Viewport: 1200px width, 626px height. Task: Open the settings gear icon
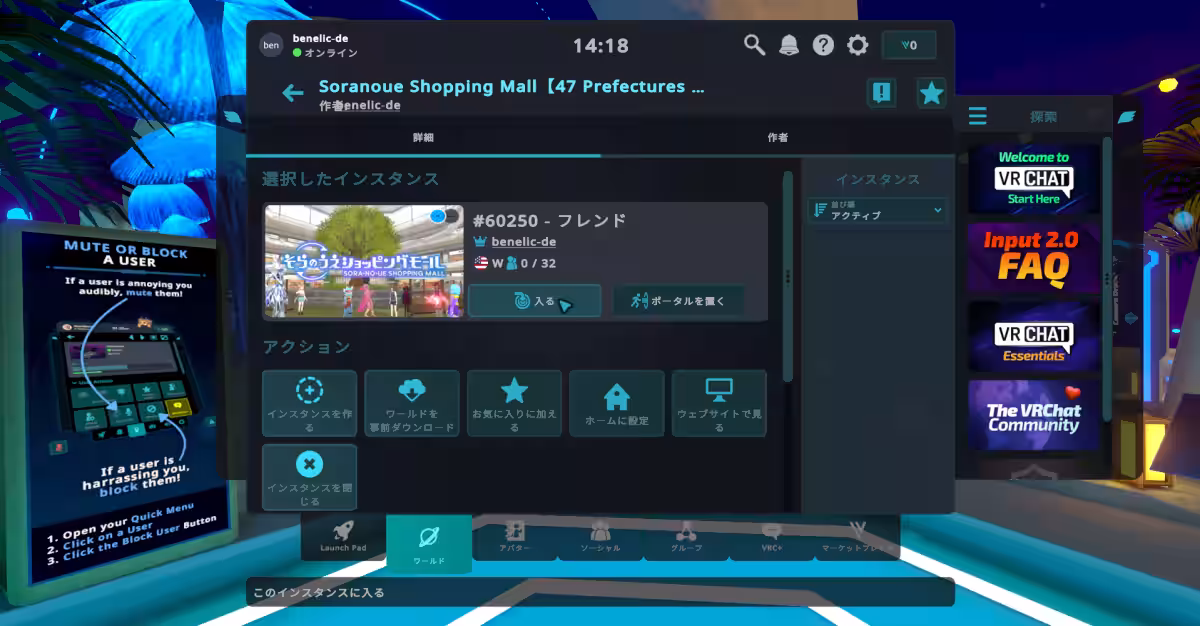(856, 45)
